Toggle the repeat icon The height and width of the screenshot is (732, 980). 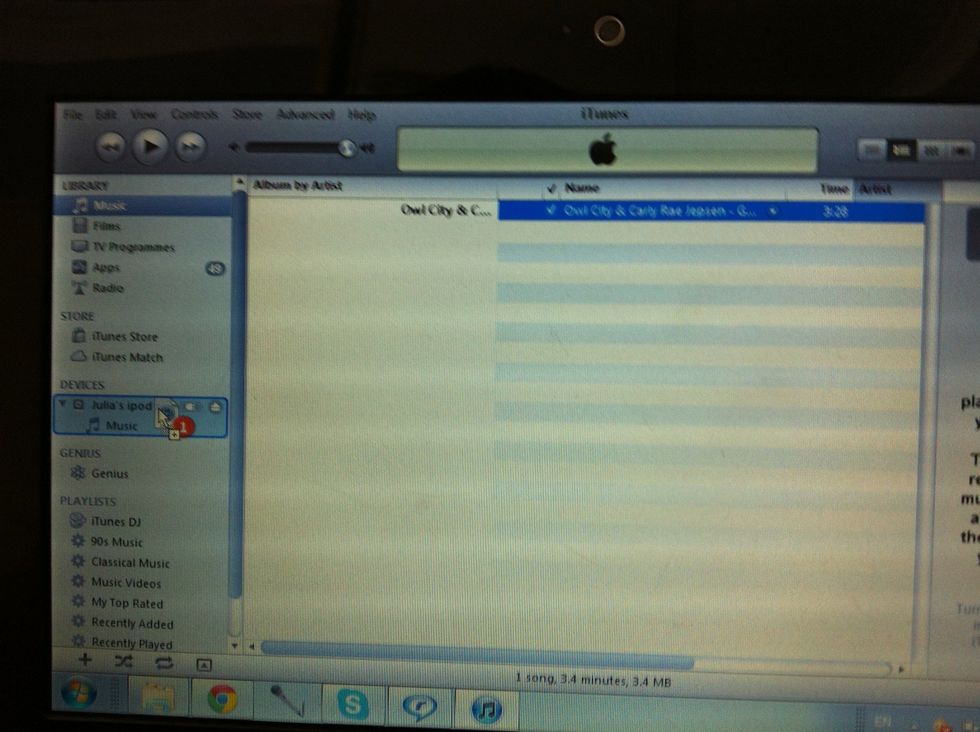[164, 663]
